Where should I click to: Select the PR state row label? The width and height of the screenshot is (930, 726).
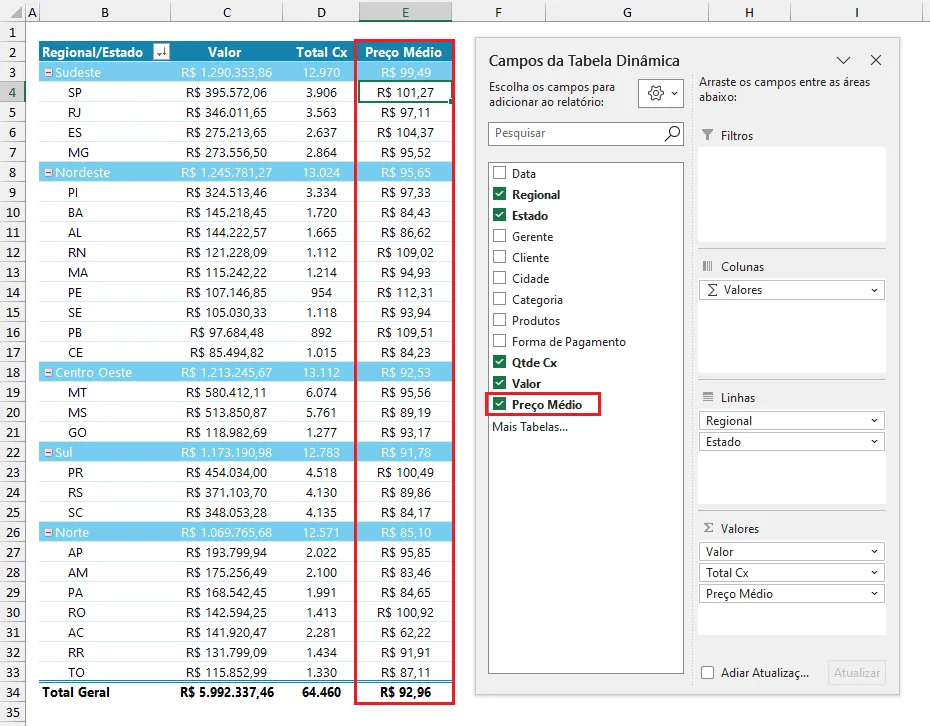tap(105, 473)
